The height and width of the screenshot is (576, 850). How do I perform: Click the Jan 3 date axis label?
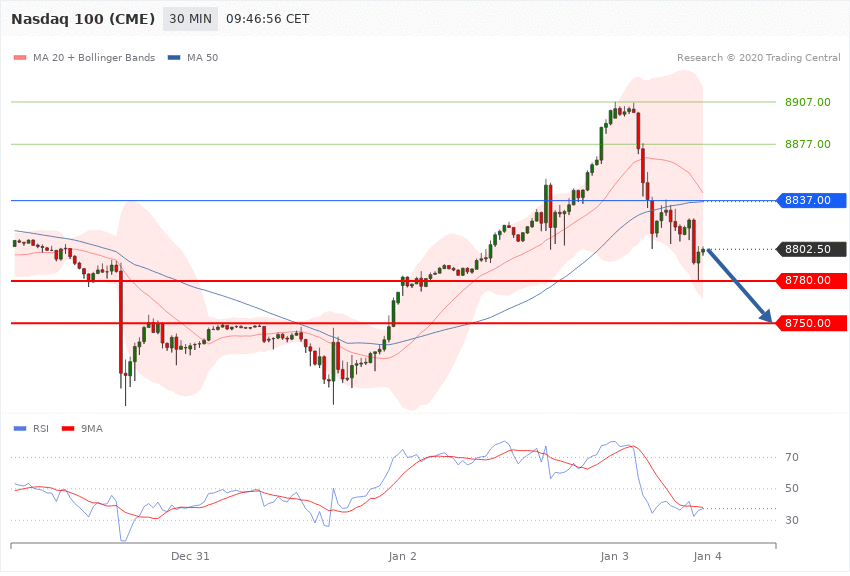point(615,556)
